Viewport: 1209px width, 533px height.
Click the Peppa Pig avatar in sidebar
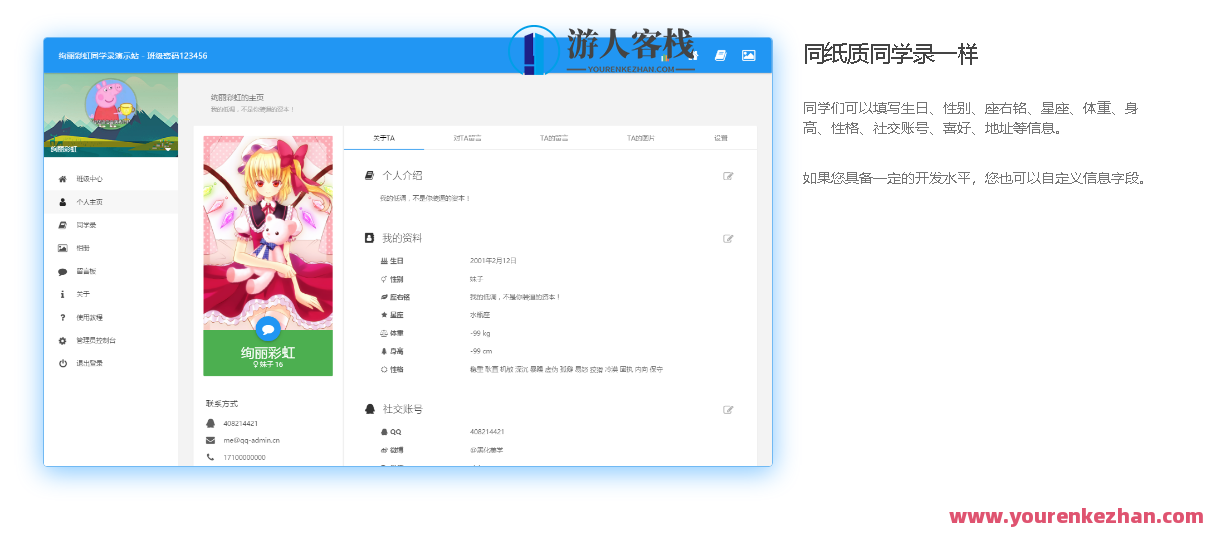(111, 104)
